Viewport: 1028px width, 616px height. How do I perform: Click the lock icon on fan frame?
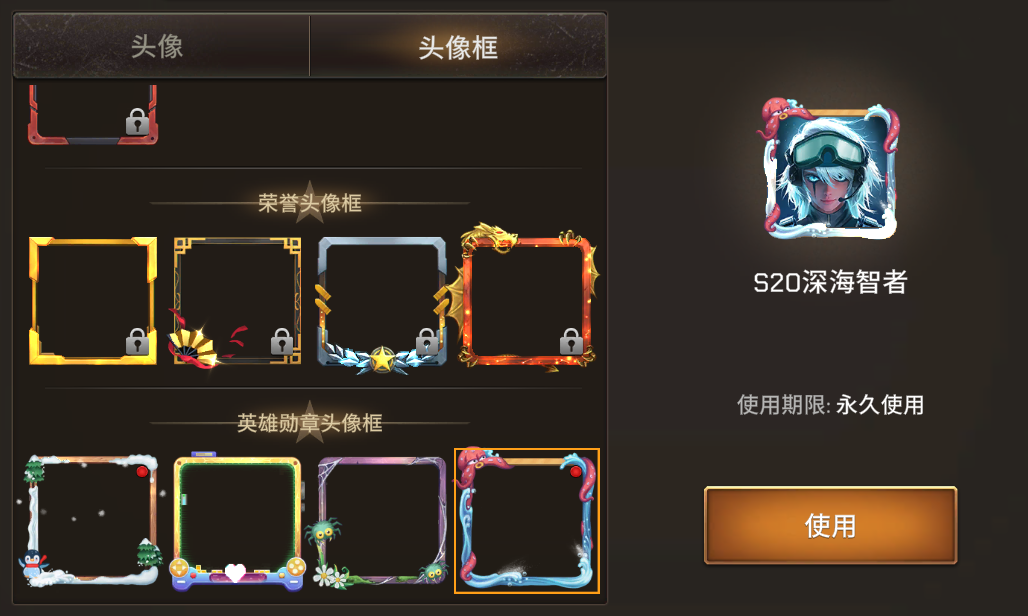click(x=282, y=341)
